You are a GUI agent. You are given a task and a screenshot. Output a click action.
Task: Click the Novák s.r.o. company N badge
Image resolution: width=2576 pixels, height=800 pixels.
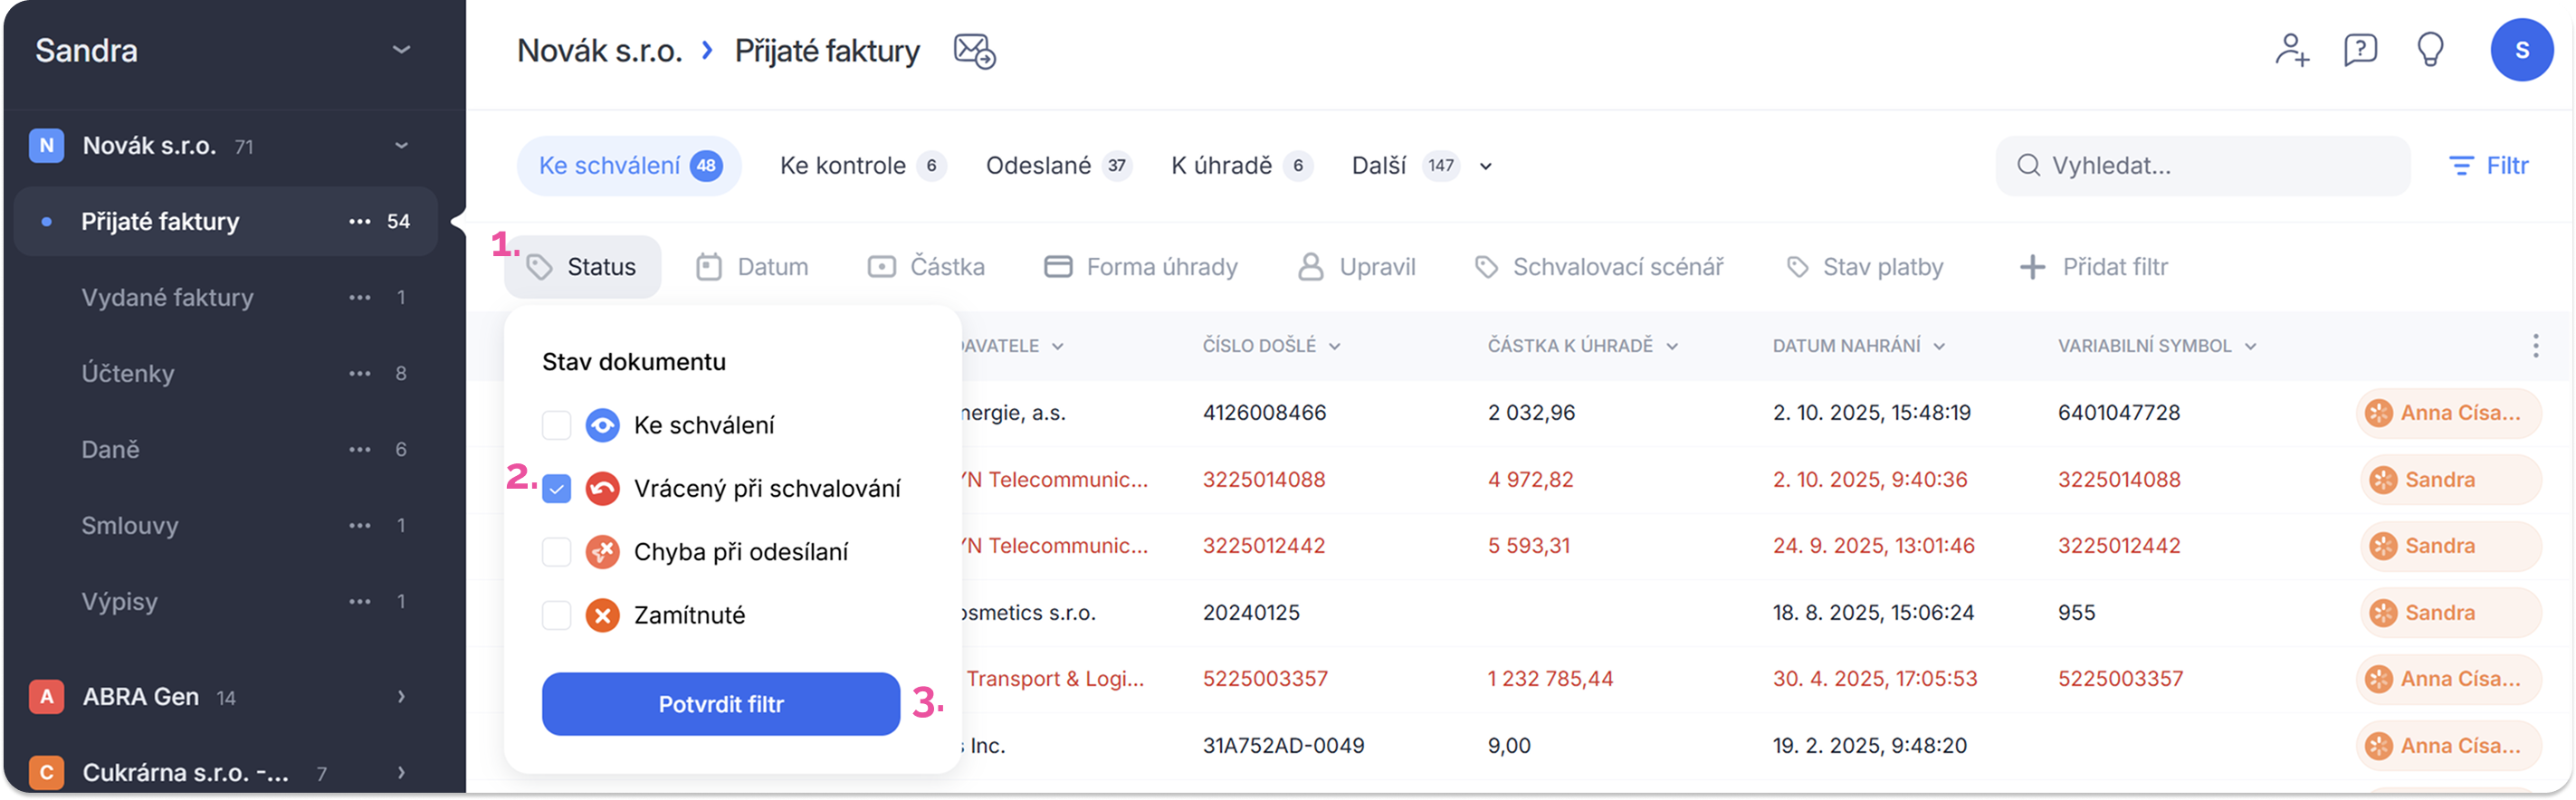click(x=46, y=146)
